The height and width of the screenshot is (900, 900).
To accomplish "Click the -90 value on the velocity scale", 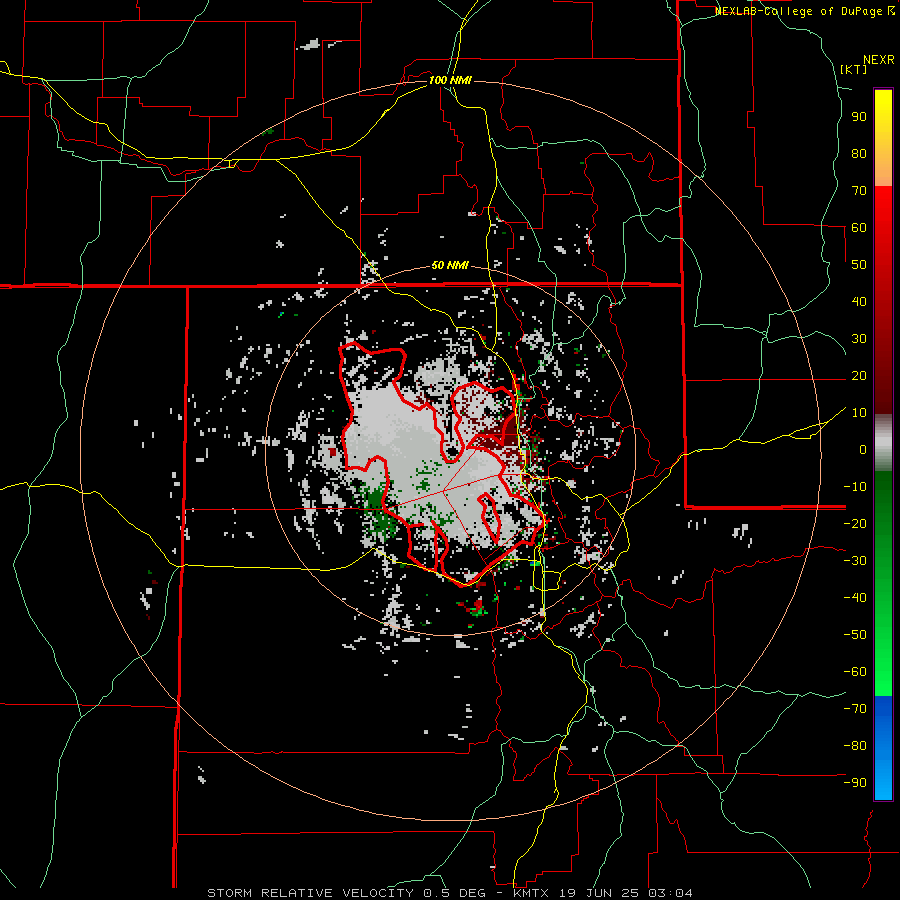I will tap(855, 783).
